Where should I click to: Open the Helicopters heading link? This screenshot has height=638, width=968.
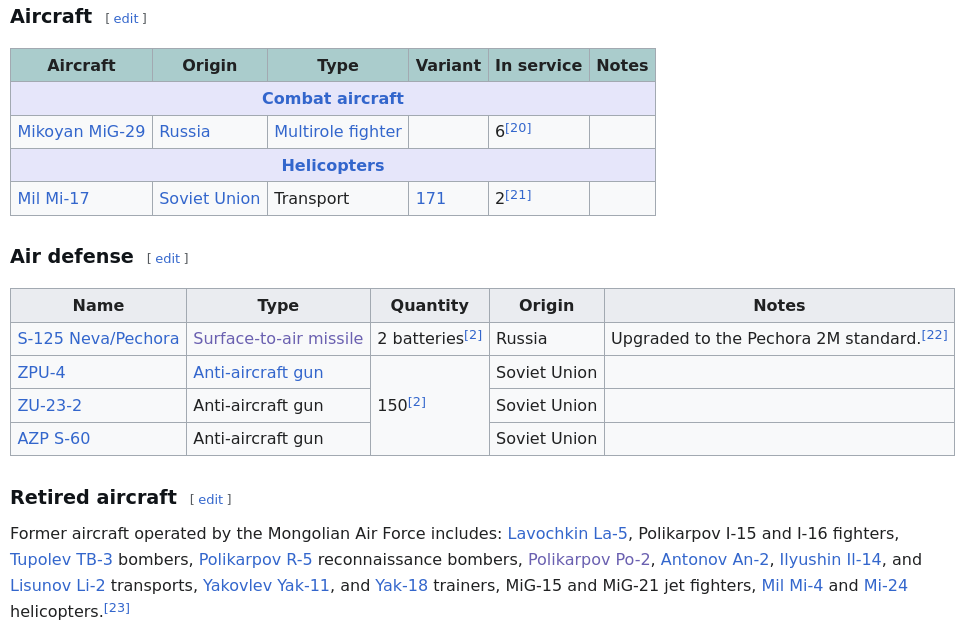click(x=333, y=166)
